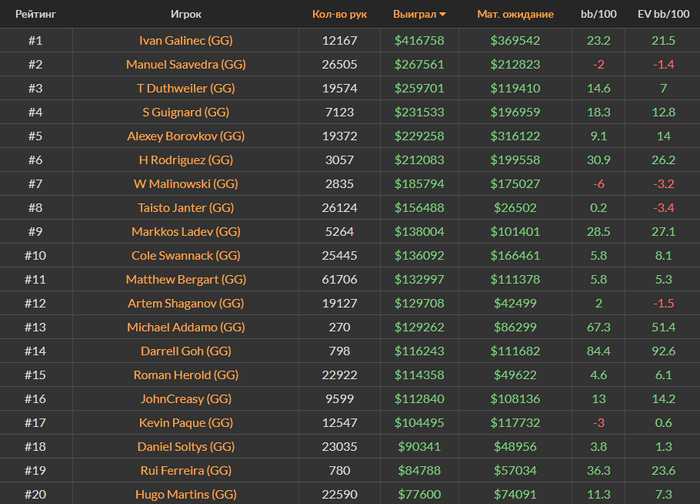Open Manuel Saavedra player link

click(186, 64)
